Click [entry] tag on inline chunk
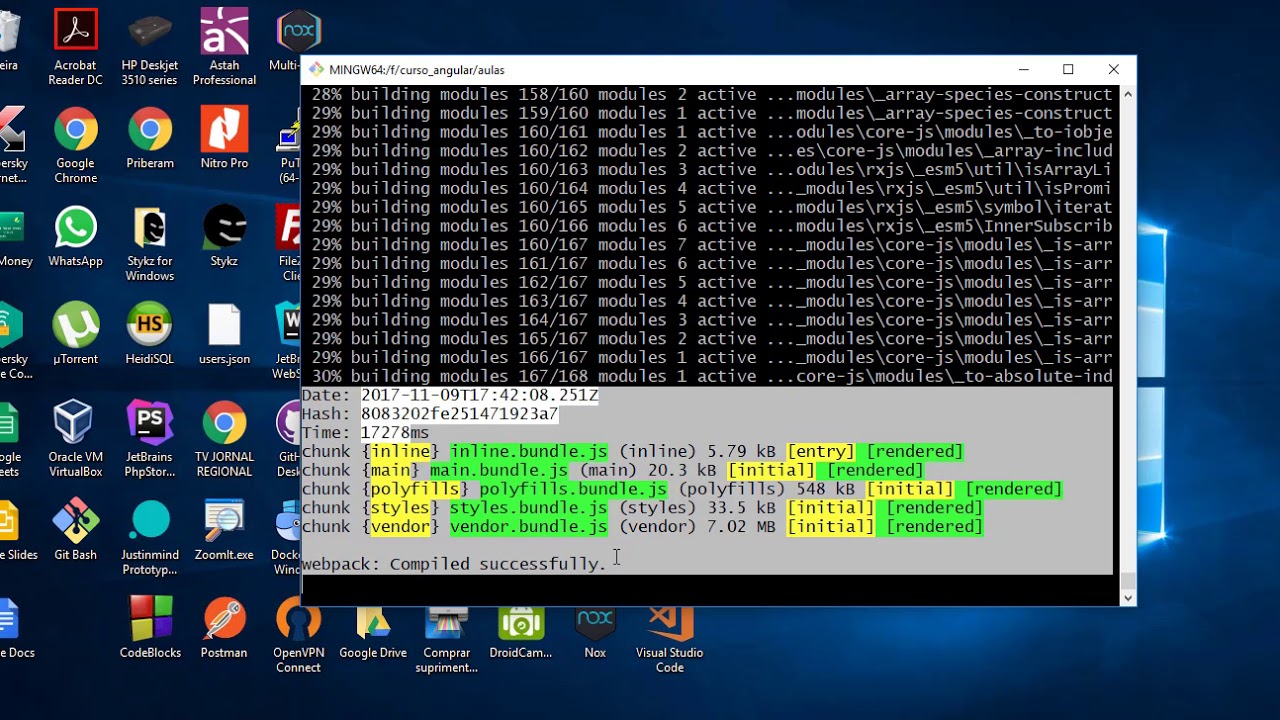Viewport: 1280px width, 720px height. (x=821, y=452)
